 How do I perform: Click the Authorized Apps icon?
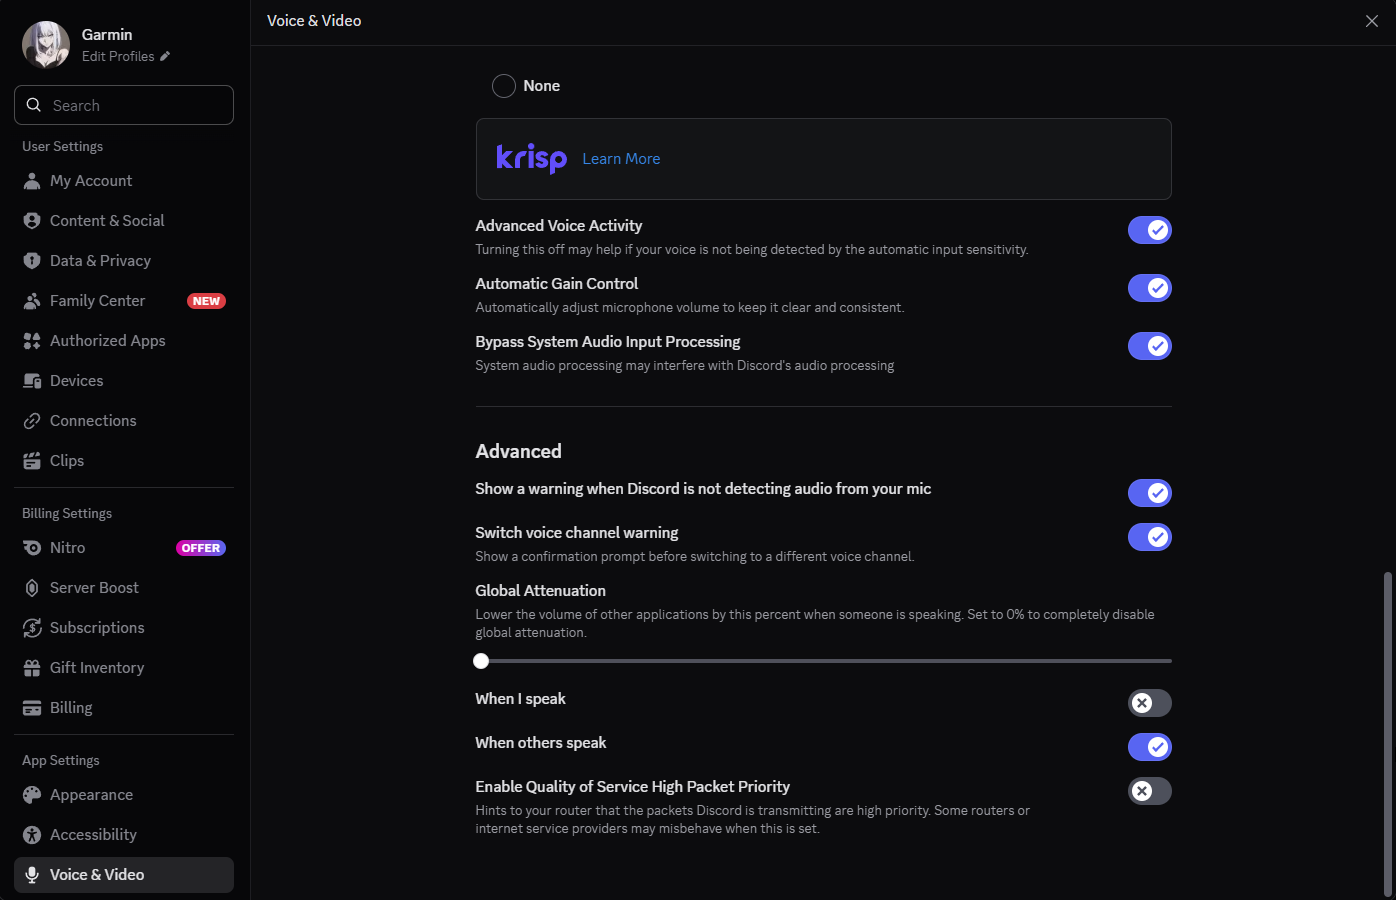click(32, 341)
